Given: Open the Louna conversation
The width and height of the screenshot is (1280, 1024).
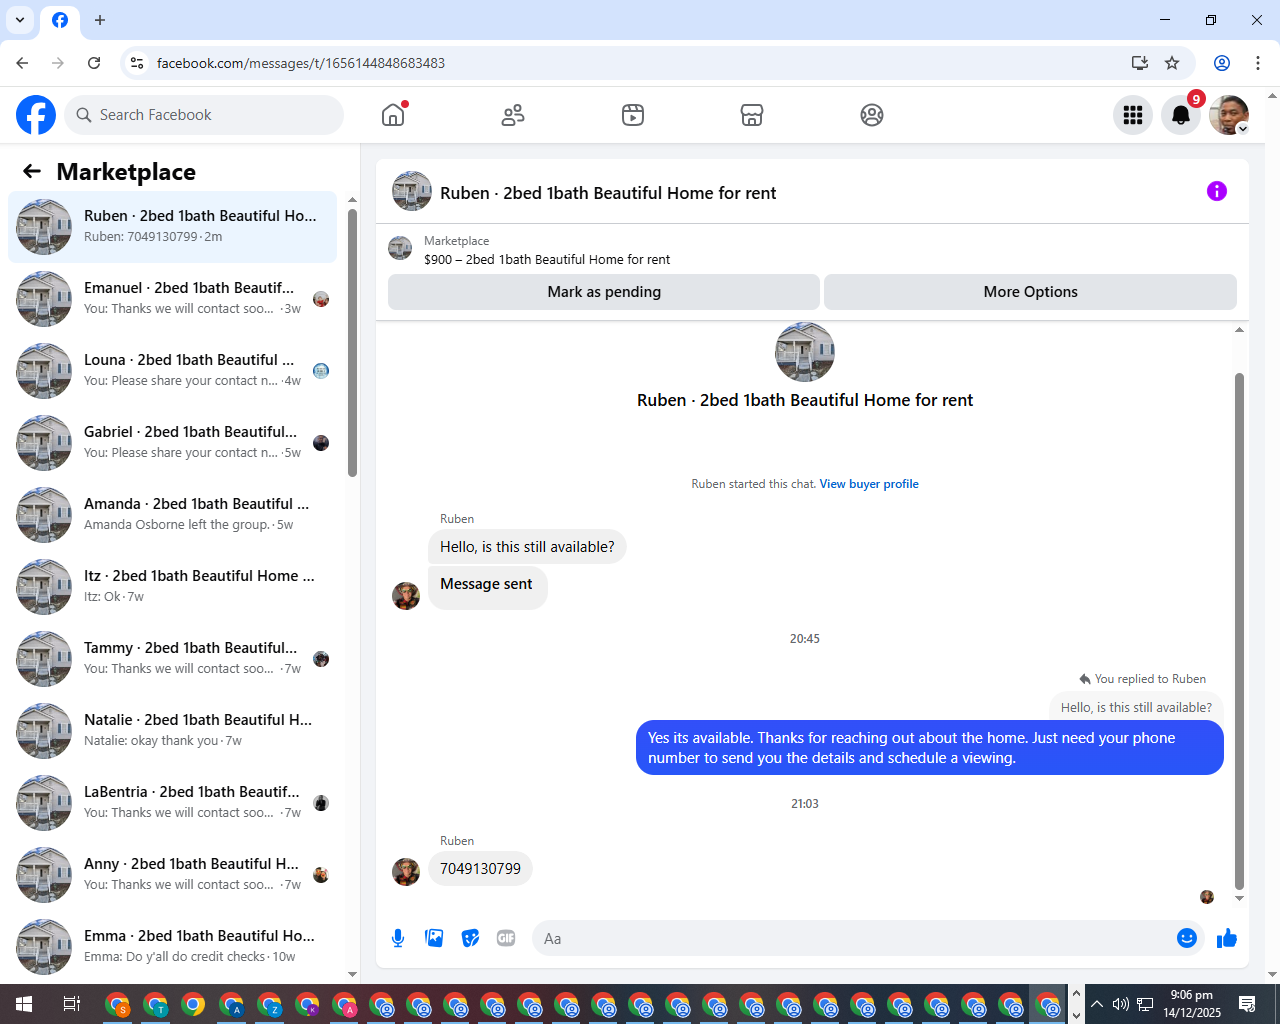Looking at the screenshot, I should point(172,371).
